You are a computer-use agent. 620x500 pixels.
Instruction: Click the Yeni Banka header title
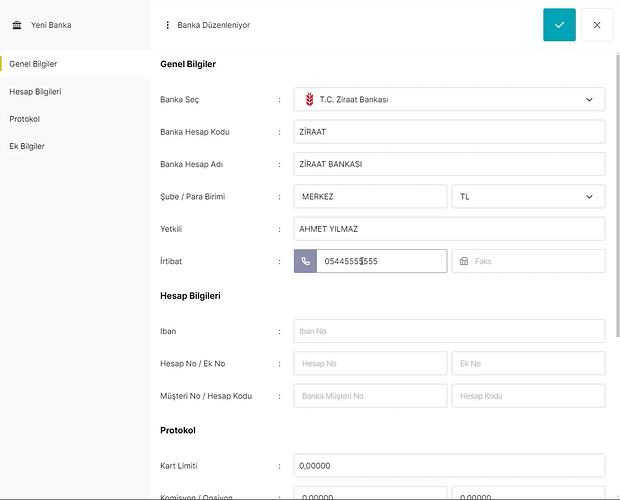51,25
